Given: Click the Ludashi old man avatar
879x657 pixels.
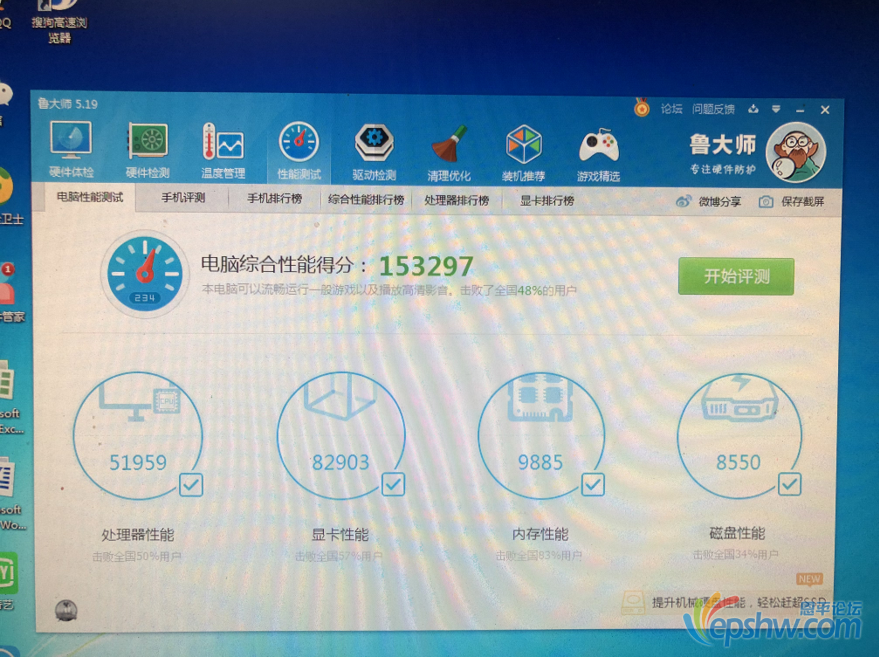Looking at the screenshot, I should click(795, 152).
